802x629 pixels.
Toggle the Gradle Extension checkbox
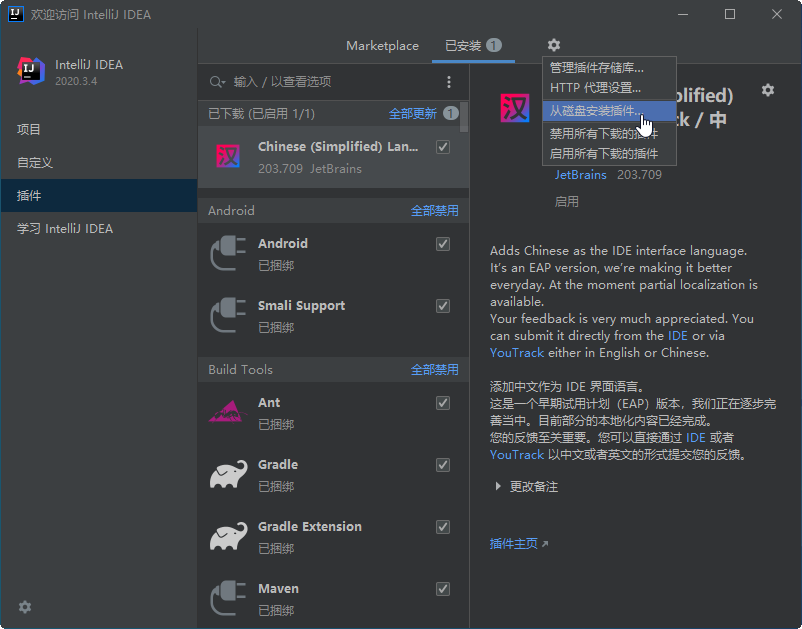click(x=443, y=527)
